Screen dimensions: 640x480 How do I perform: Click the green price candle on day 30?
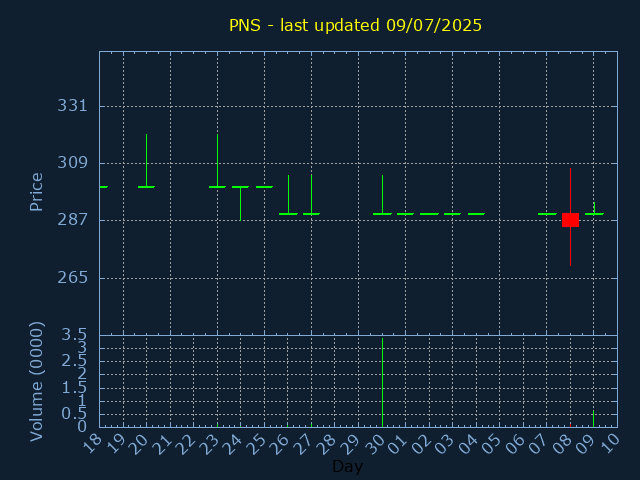coord(382,195)
